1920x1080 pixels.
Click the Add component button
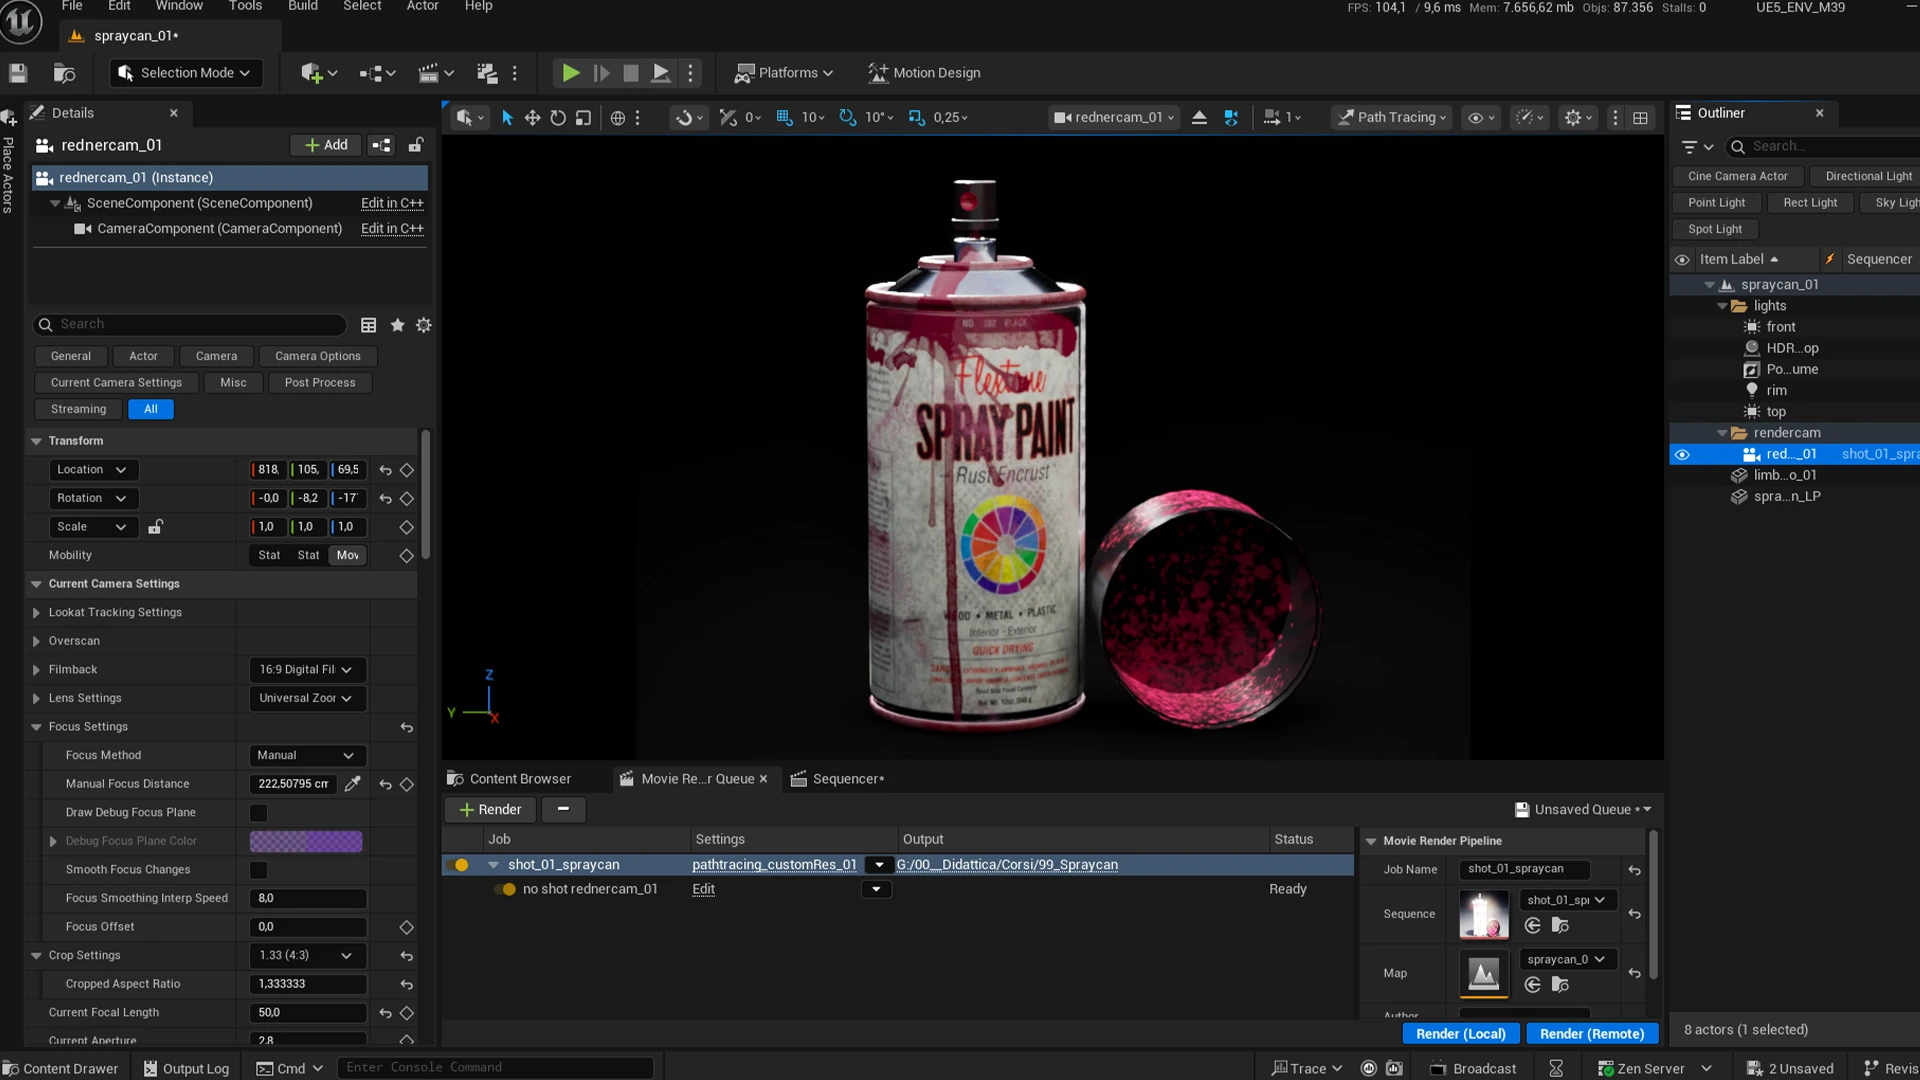(326, 146)
